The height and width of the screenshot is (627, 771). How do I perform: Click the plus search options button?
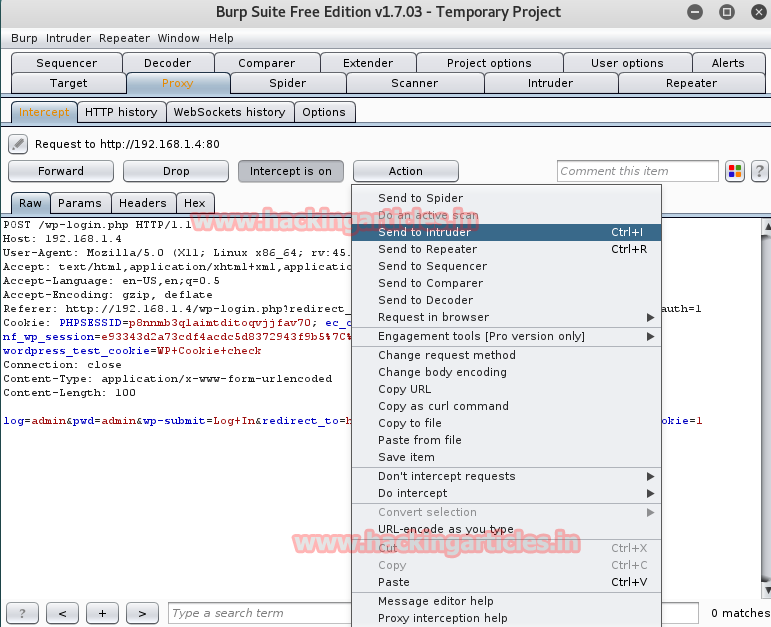(102, 613)
